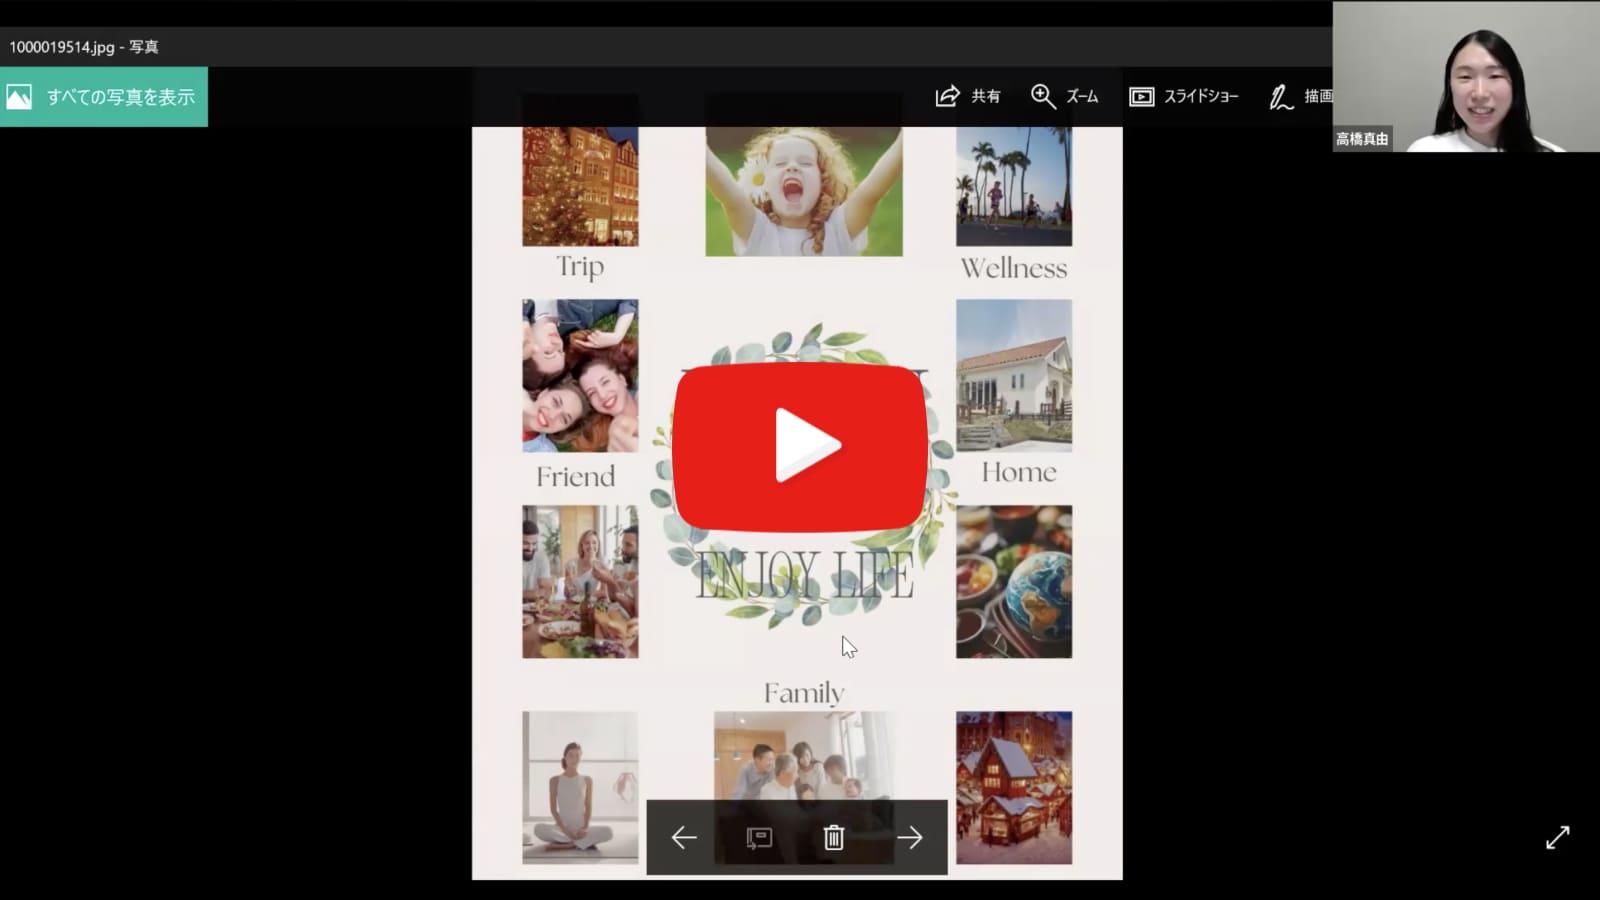Play the video with the red YouTube button
The height and width of the screenshot is (900, 1600).
(x=800, y=446)
